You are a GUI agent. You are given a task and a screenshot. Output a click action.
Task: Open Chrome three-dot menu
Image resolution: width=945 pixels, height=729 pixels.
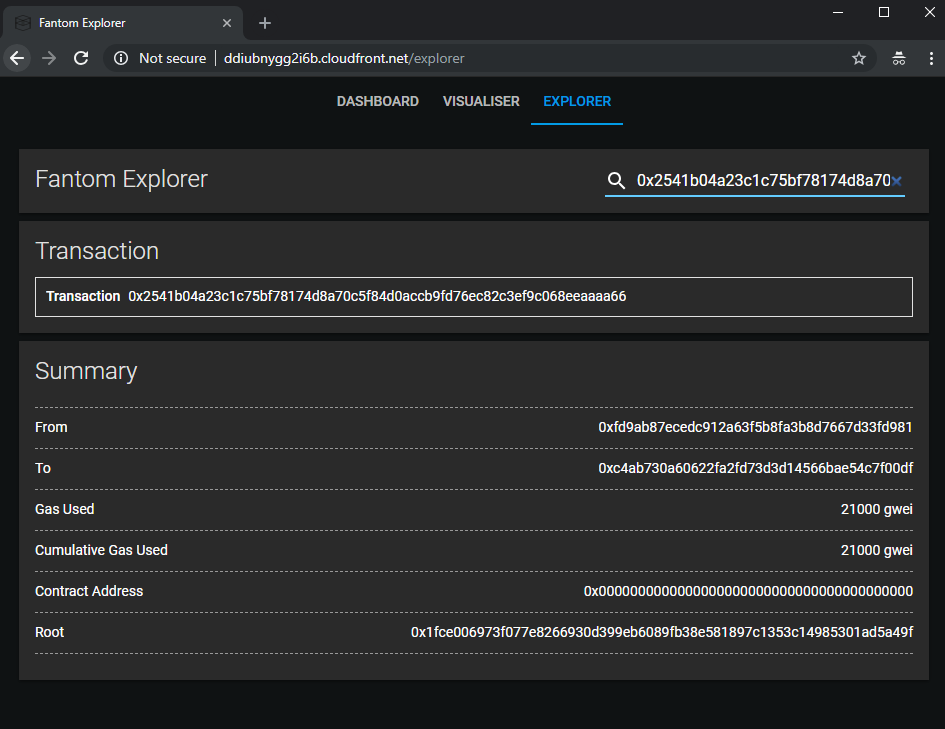(931, 58)
